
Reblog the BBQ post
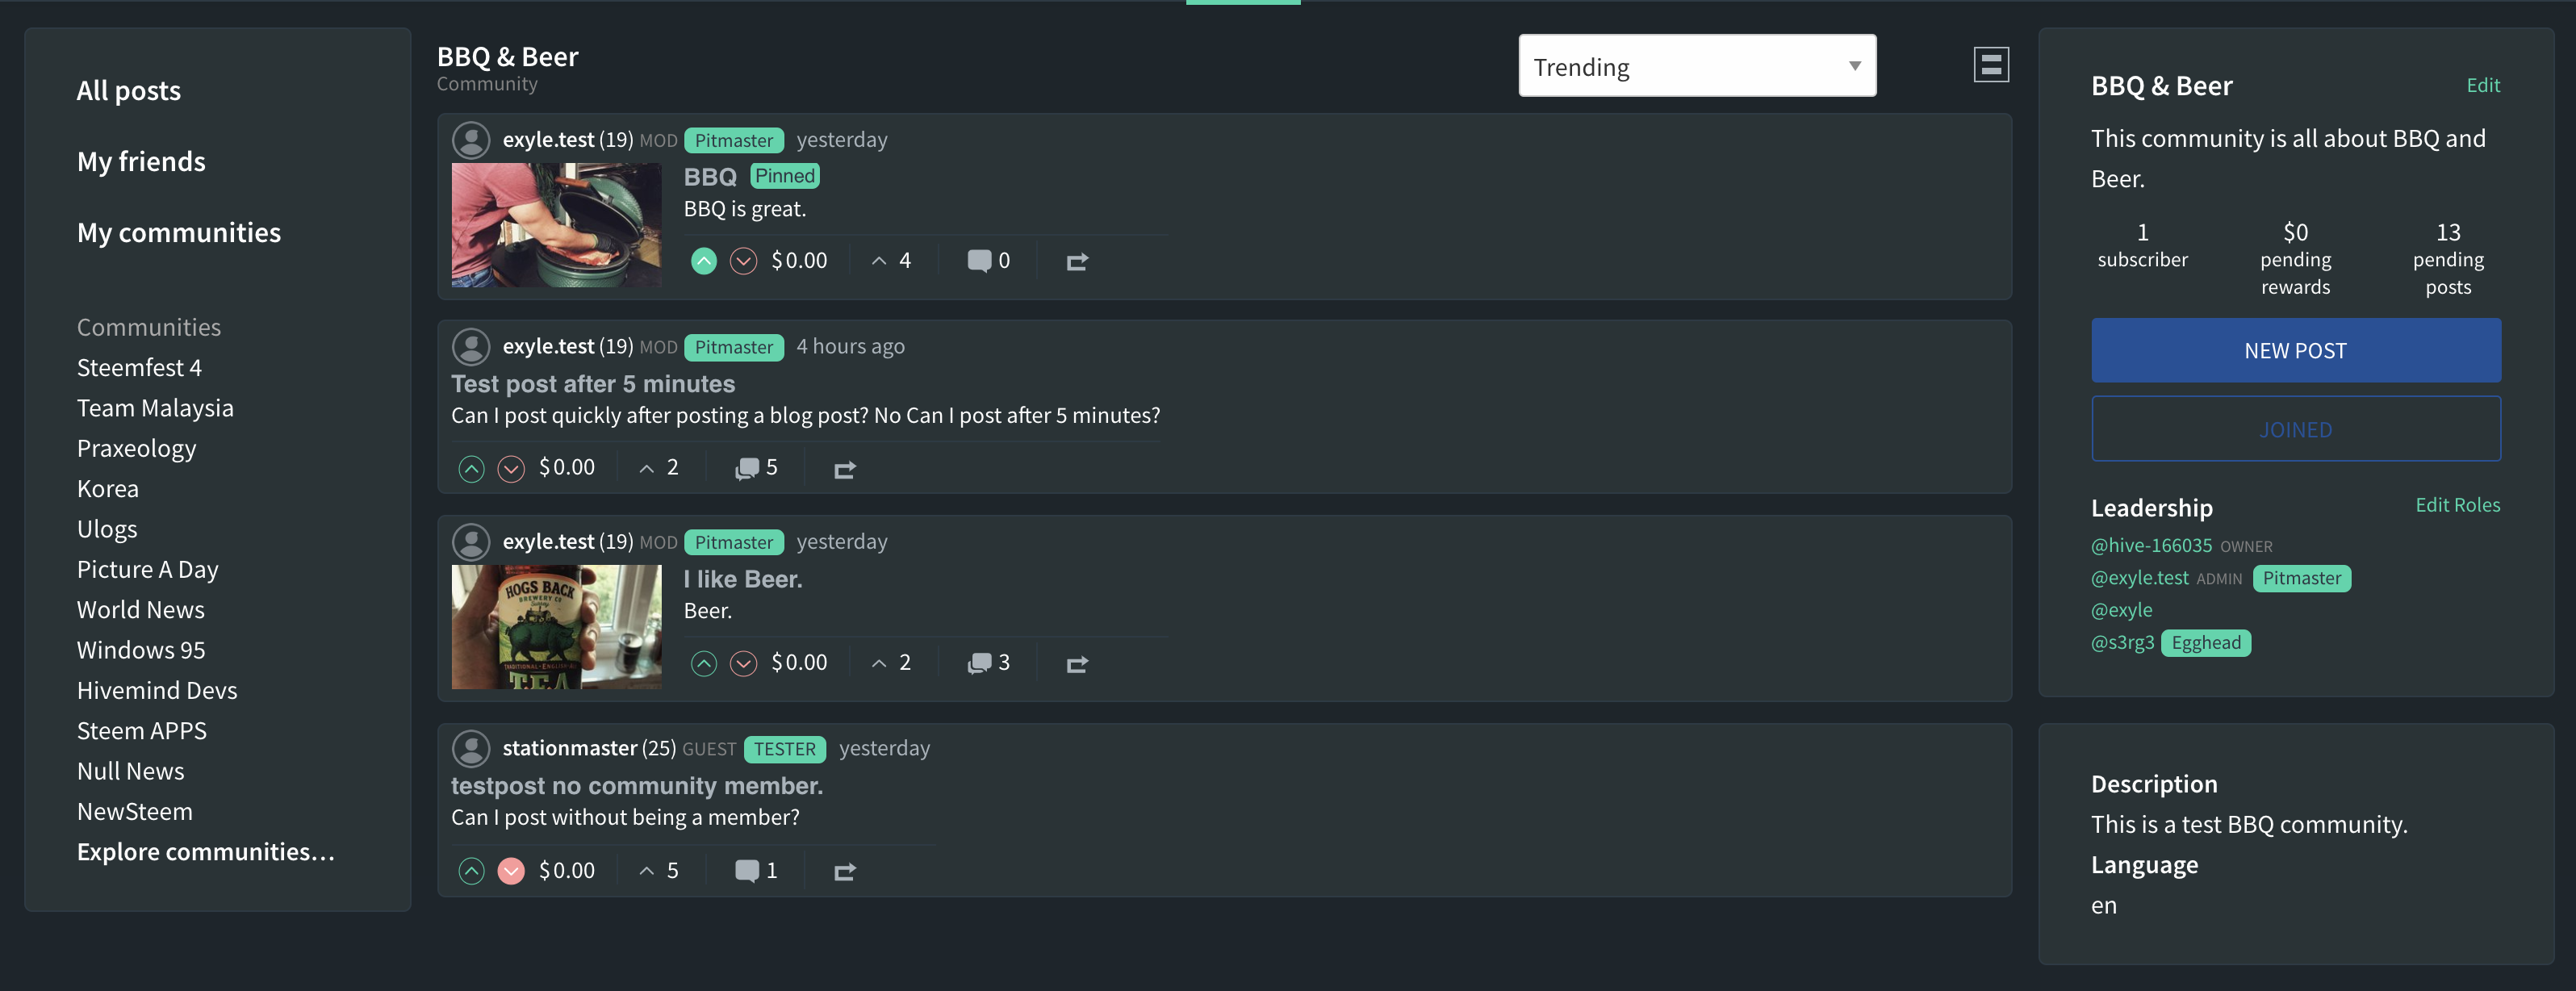point(1077,262)
